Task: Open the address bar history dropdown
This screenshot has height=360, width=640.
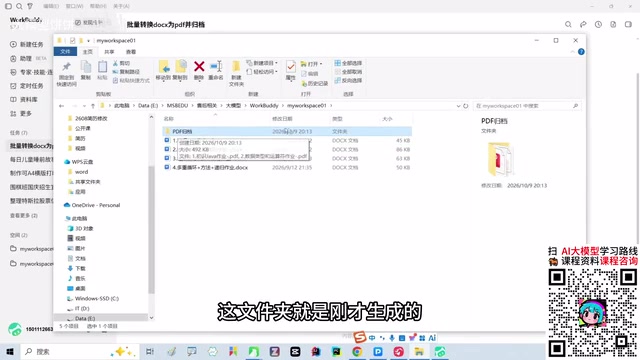Action: (x=458, y=106)
